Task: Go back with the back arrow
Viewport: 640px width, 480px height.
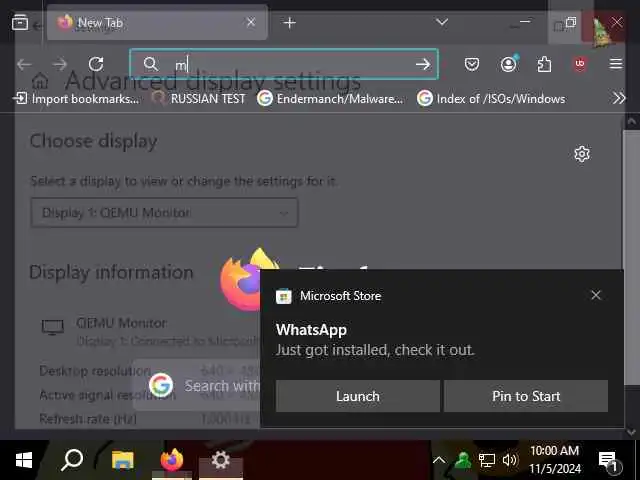Action: 24,64
